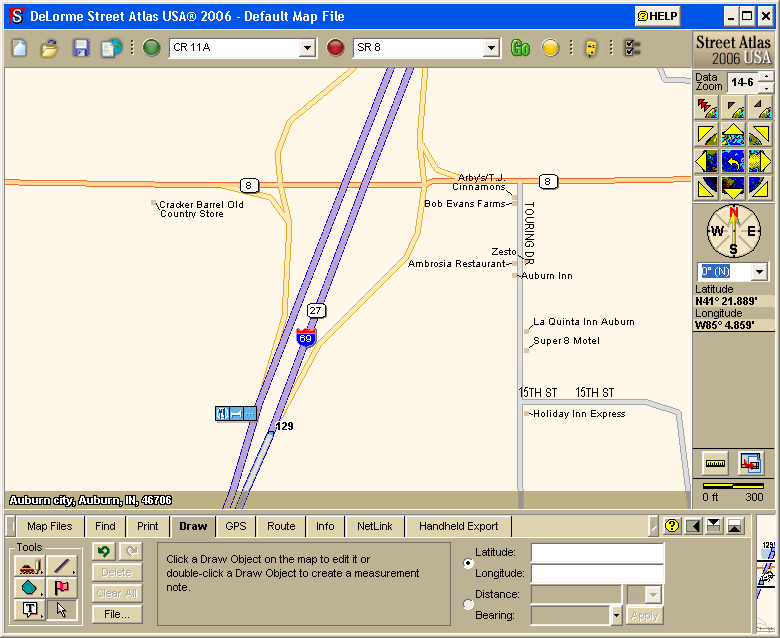Select the polygon shape draw tool
The width and height of the screenshot is (780, 638).
30,588
